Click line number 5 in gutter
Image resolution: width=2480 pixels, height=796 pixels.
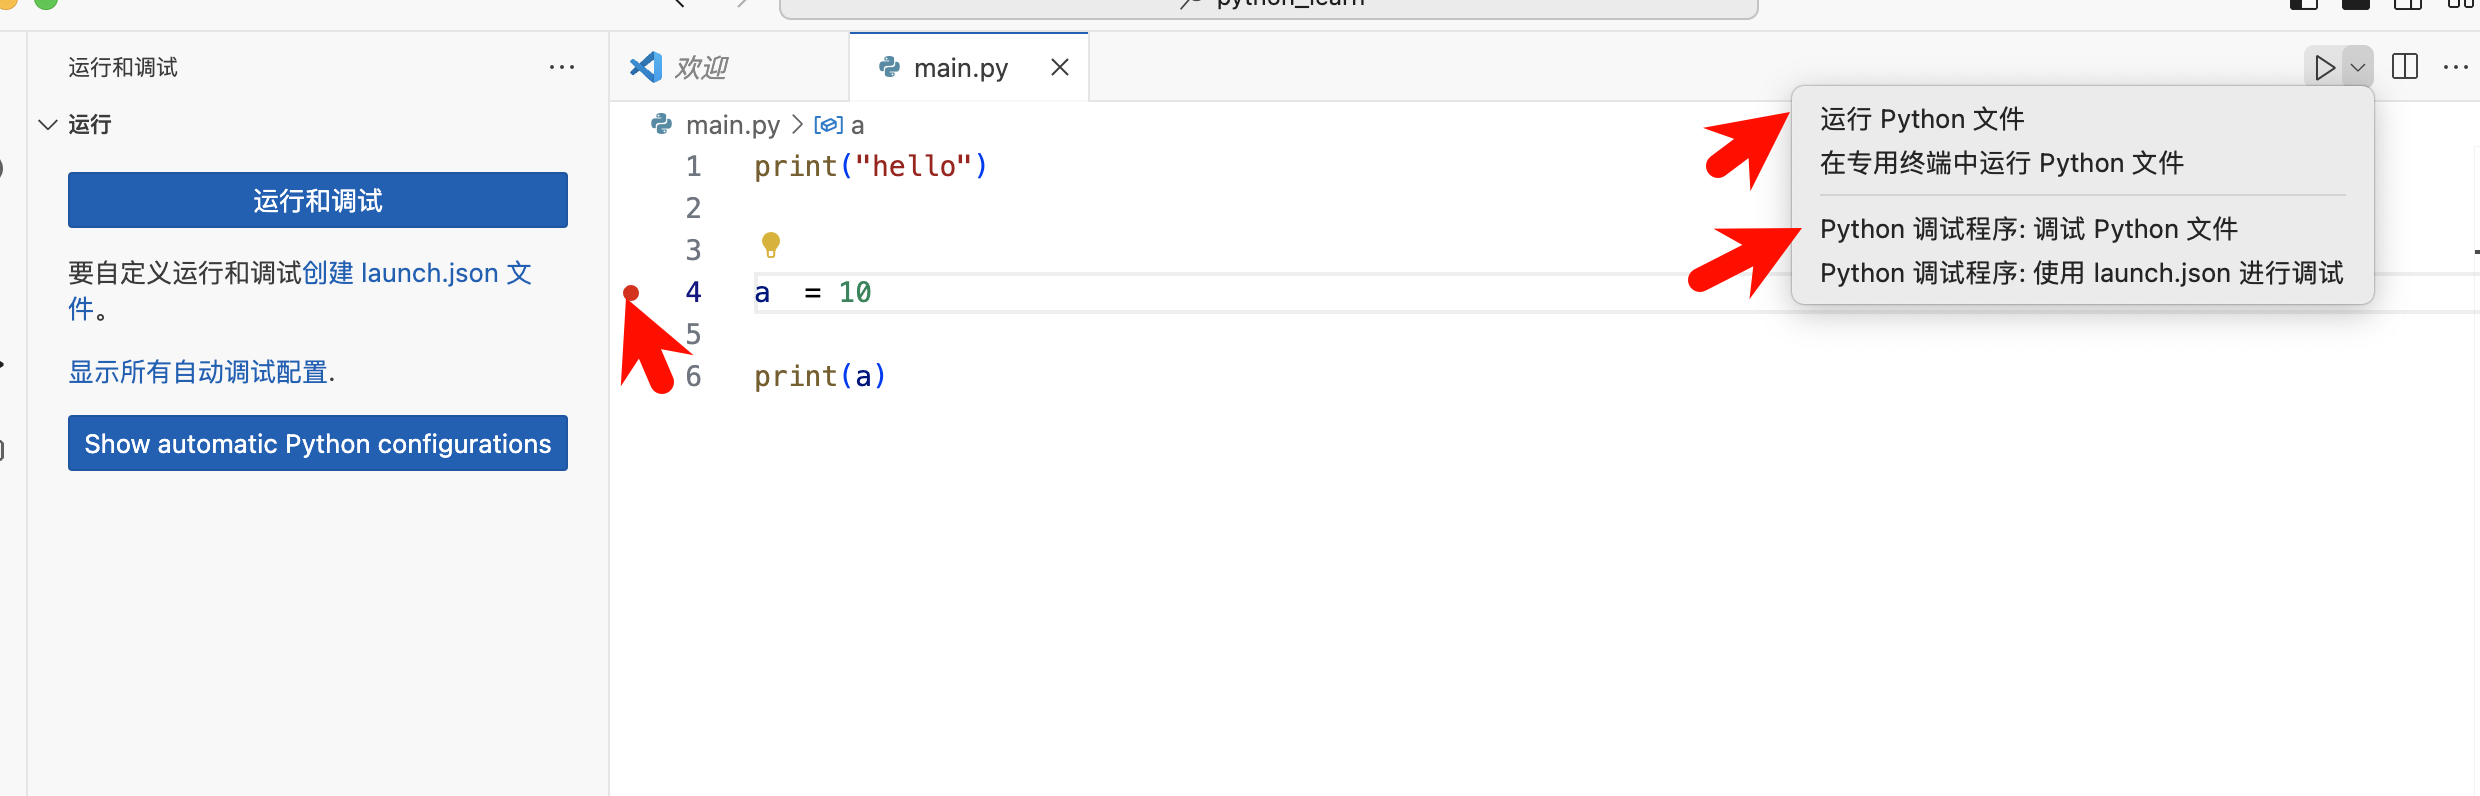(x=693, y=334)
